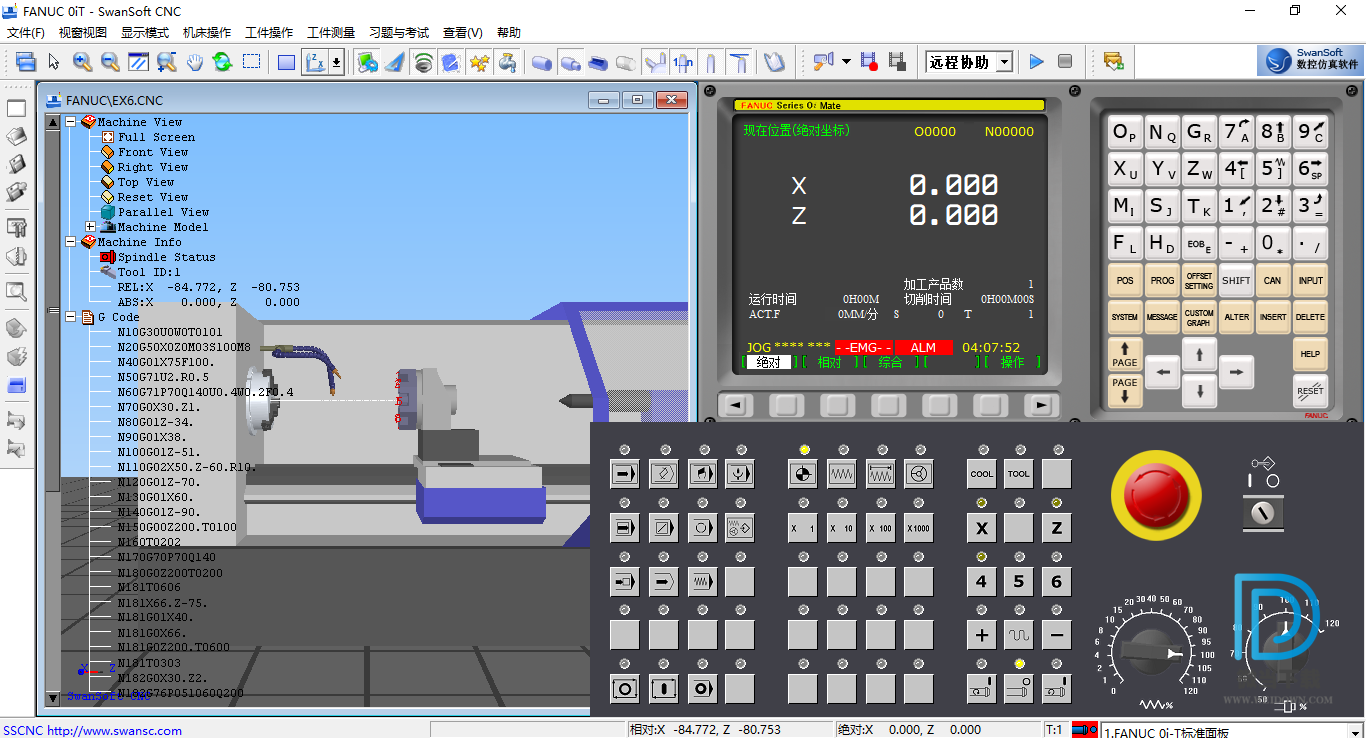
Task: Click the tree panel scroll up arrow
Action: (x=53, y=121)
